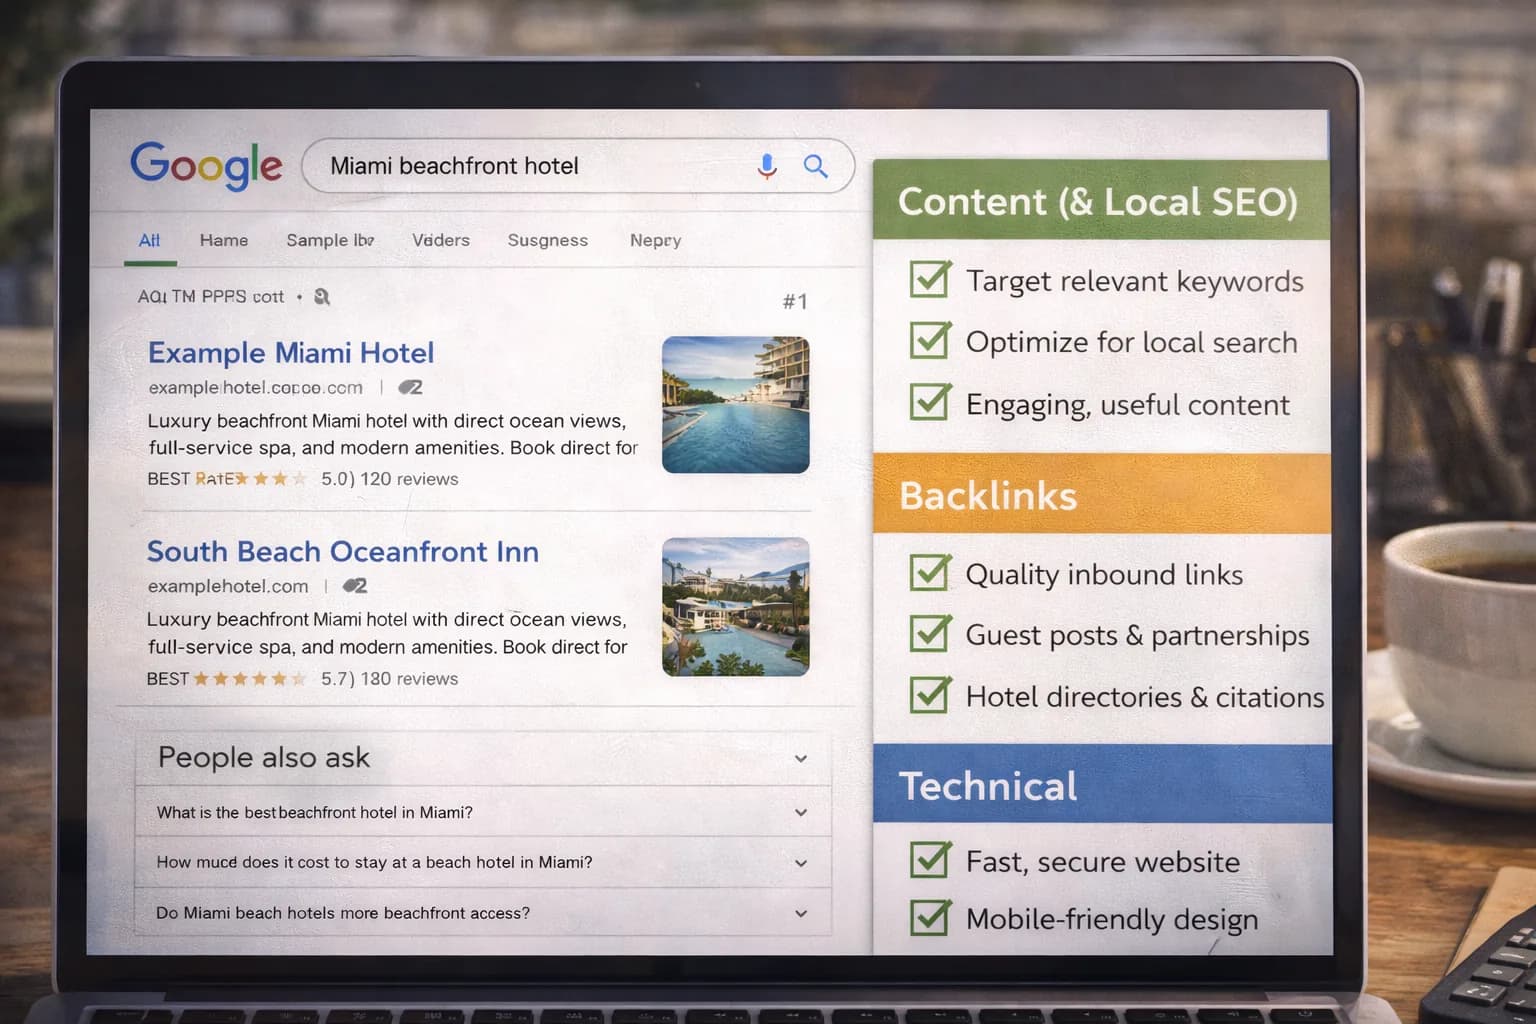Click the Google logo
The image size is (1536, 1024).
pos(206,164)
